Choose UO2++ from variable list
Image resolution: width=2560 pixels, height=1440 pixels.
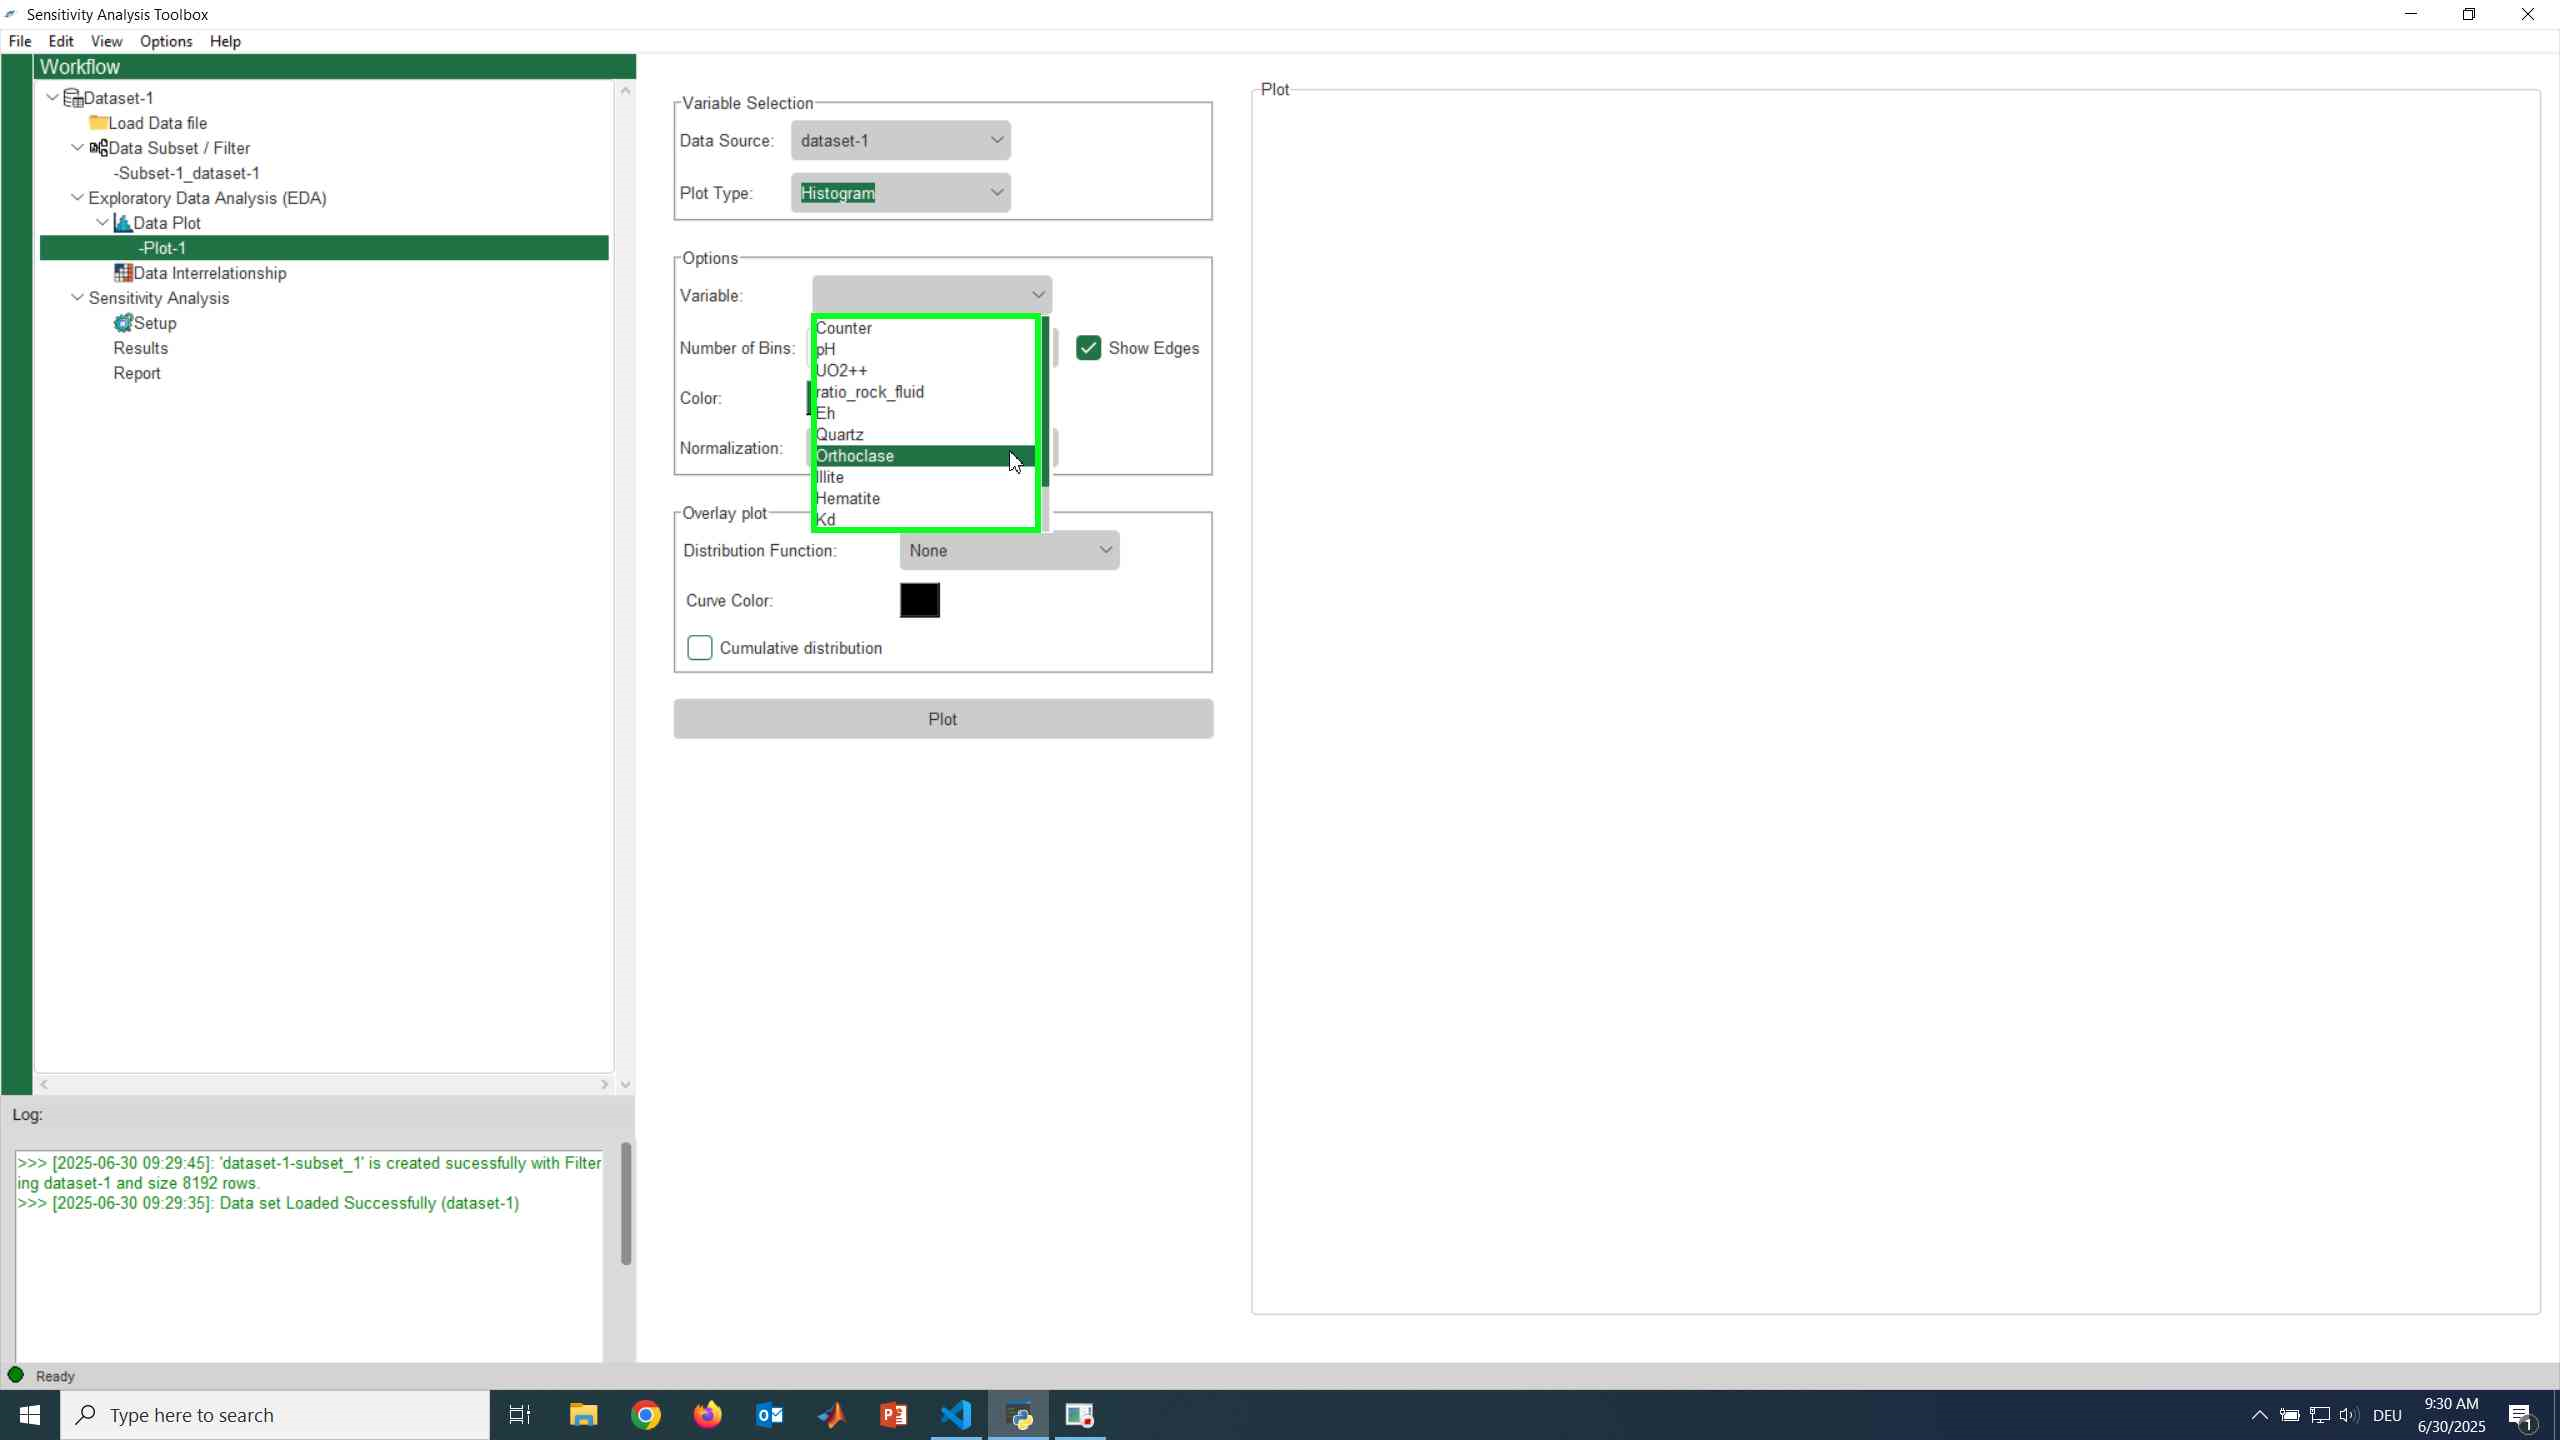tap(925, 371)
